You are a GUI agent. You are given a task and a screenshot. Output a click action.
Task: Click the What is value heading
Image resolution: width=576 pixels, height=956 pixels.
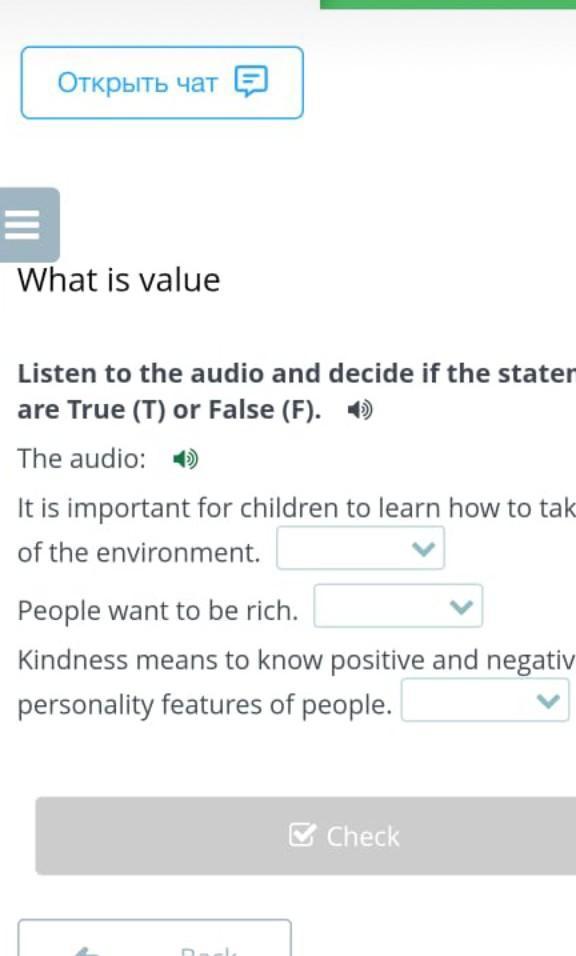click(x=119, y=280)
